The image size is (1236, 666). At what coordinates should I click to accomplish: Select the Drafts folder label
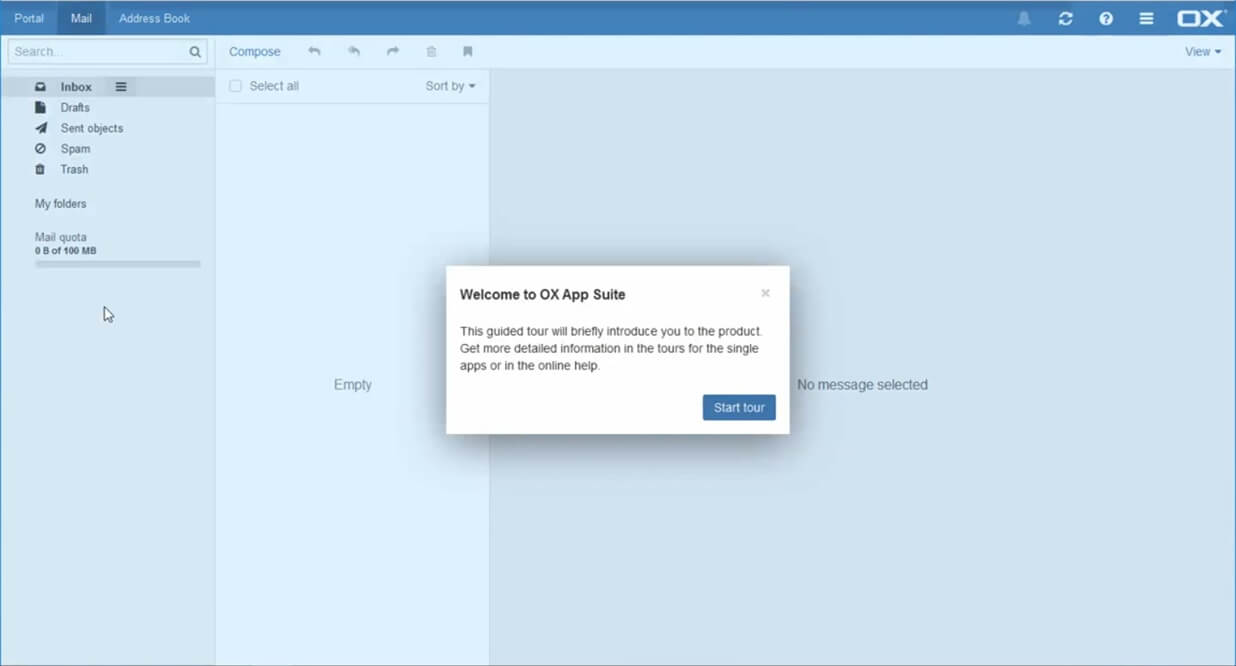pyautogui.click(x=75, y=107)
